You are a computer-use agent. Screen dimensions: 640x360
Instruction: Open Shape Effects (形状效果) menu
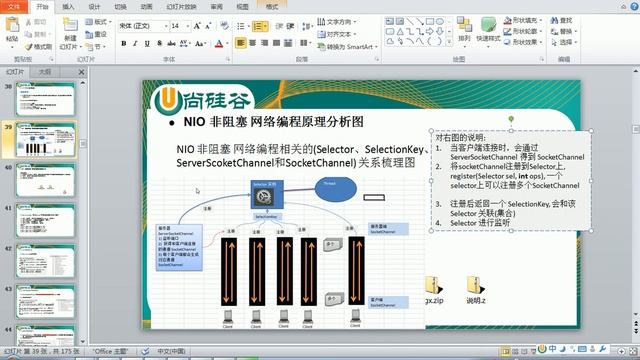click(x=522, y=42)
